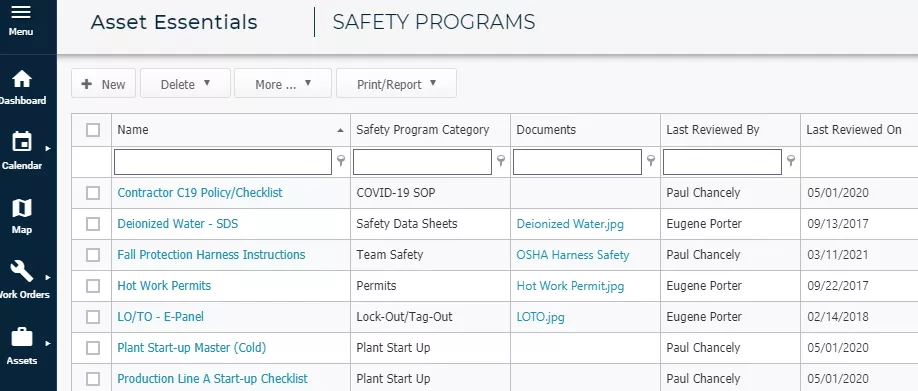Open Deionized Water - SDS program
The height and width of the screenshot is (391, 918).
(x=177, y=224)
